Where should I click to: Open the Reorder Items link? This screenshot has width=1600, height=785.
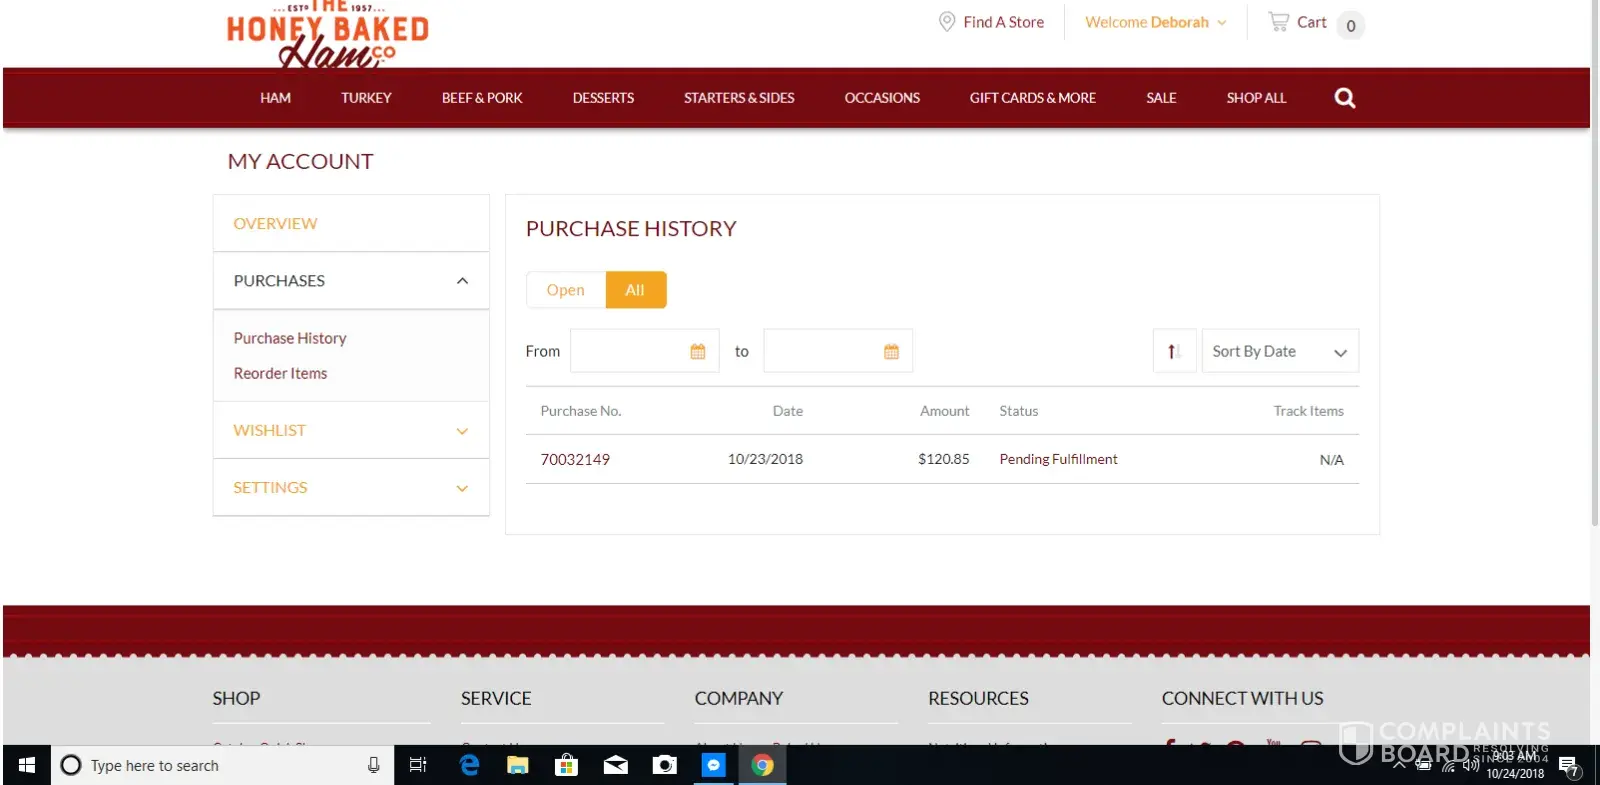point(280,373)
